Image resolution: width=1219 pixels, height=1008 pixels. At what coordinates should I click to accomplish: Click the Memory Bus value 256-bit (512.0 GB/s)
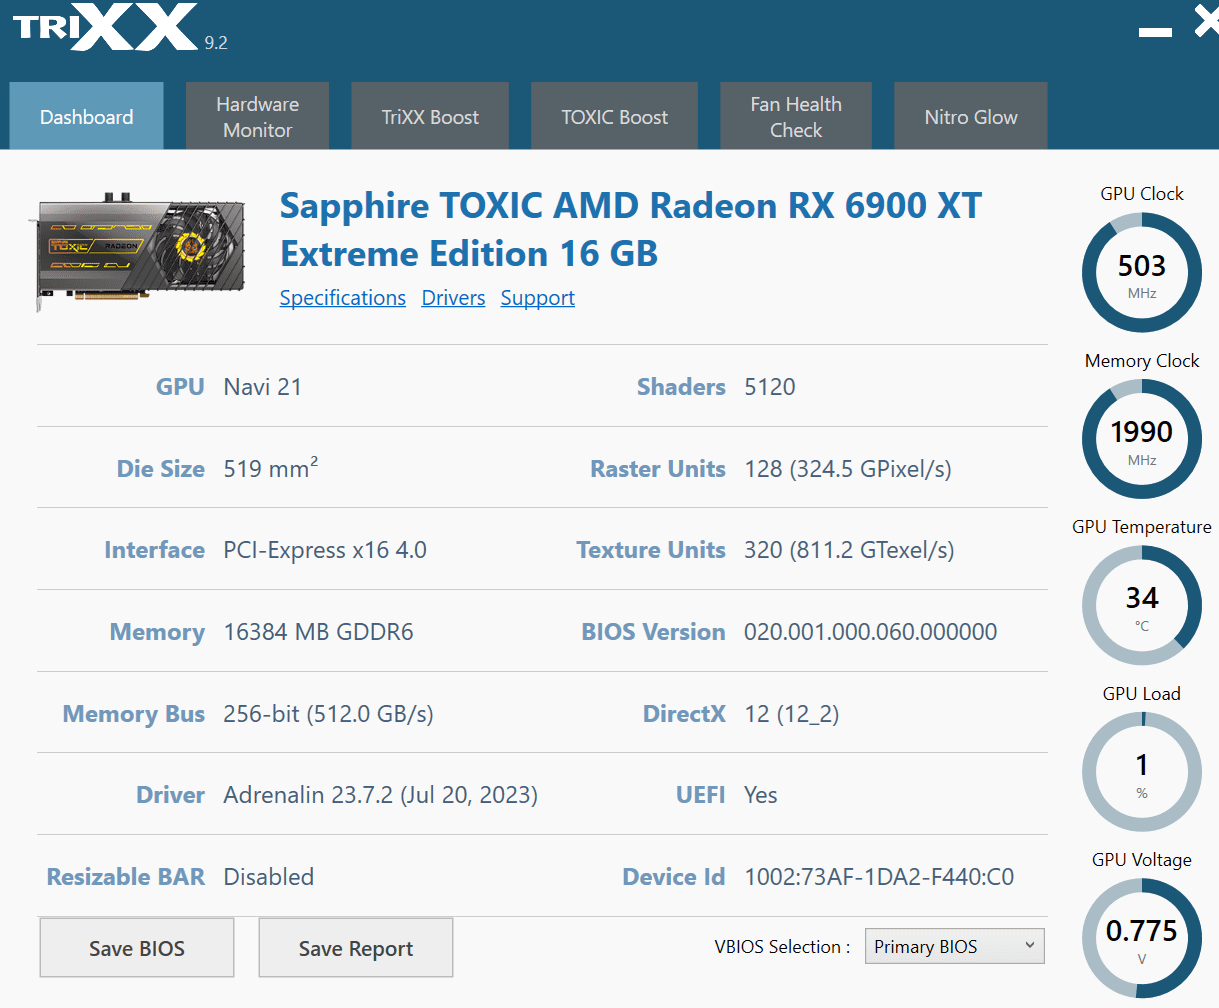pos(328,714)
